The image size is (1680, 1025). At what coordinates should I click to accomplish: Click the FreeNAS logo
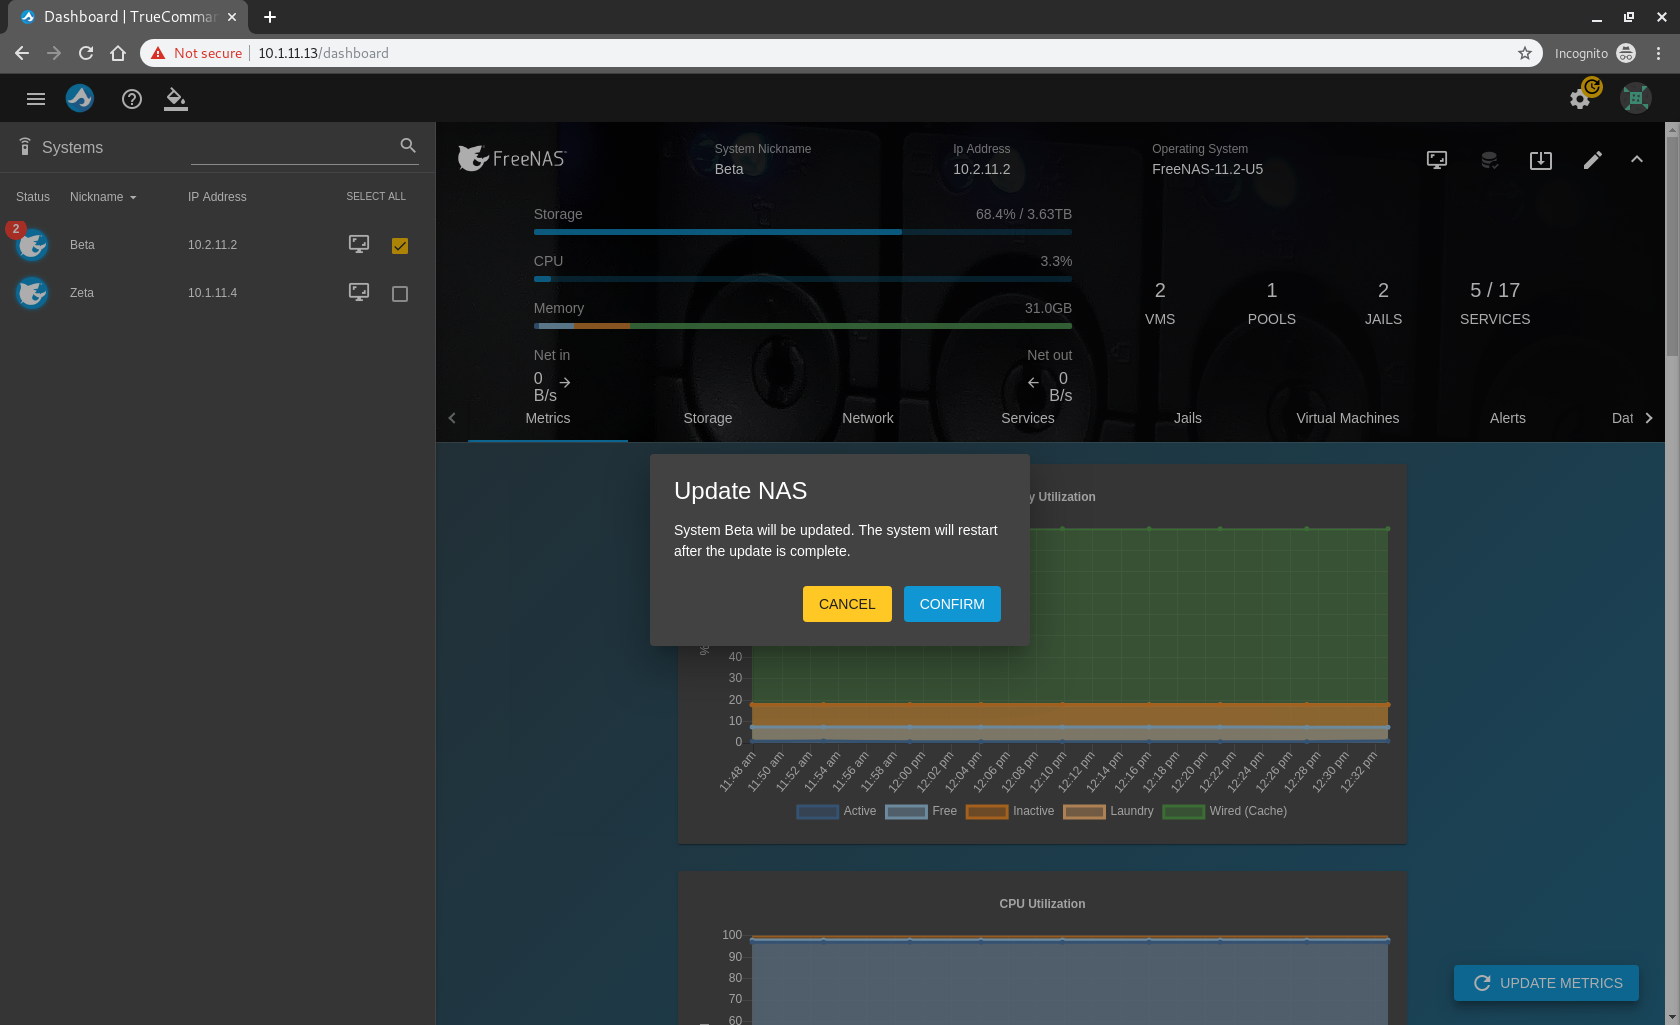512,158
